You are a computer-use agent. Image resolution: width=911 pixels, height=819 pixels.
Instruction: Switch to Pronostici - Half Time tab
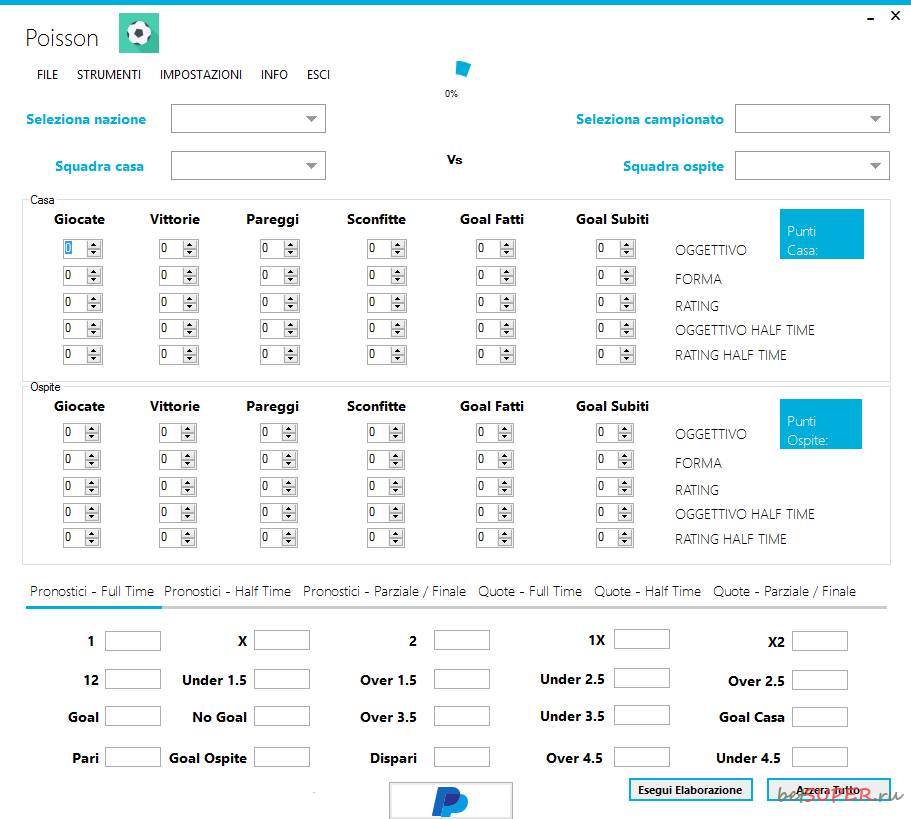click(x=227, y=591)
